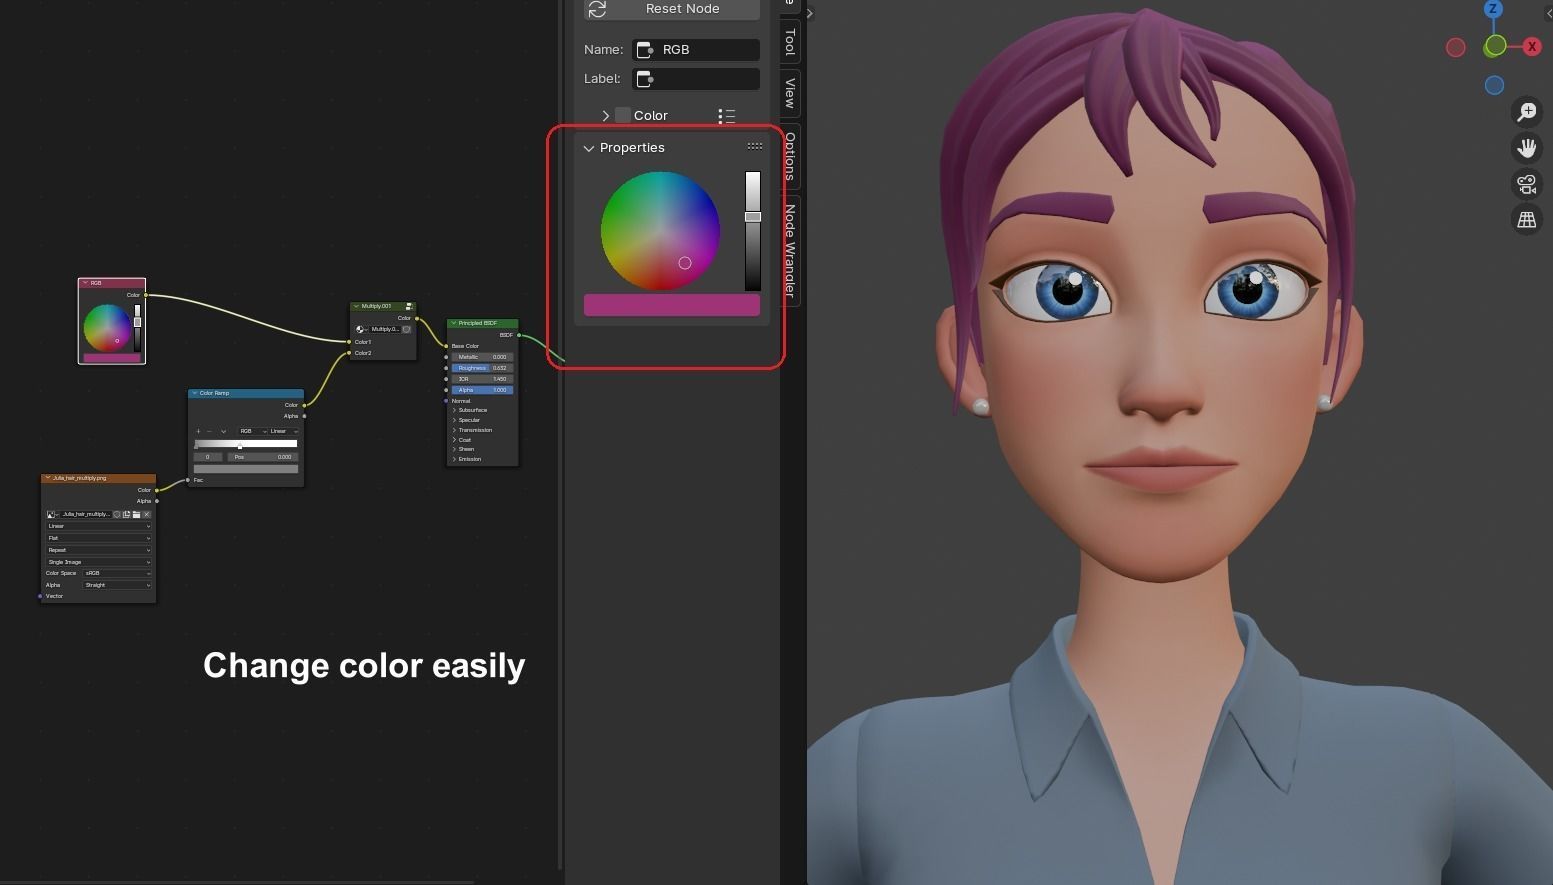Viewport: 1553px width, 885px height.
Task: Click the node group icon on Multiply.001 header
Action: click(409, 306)
